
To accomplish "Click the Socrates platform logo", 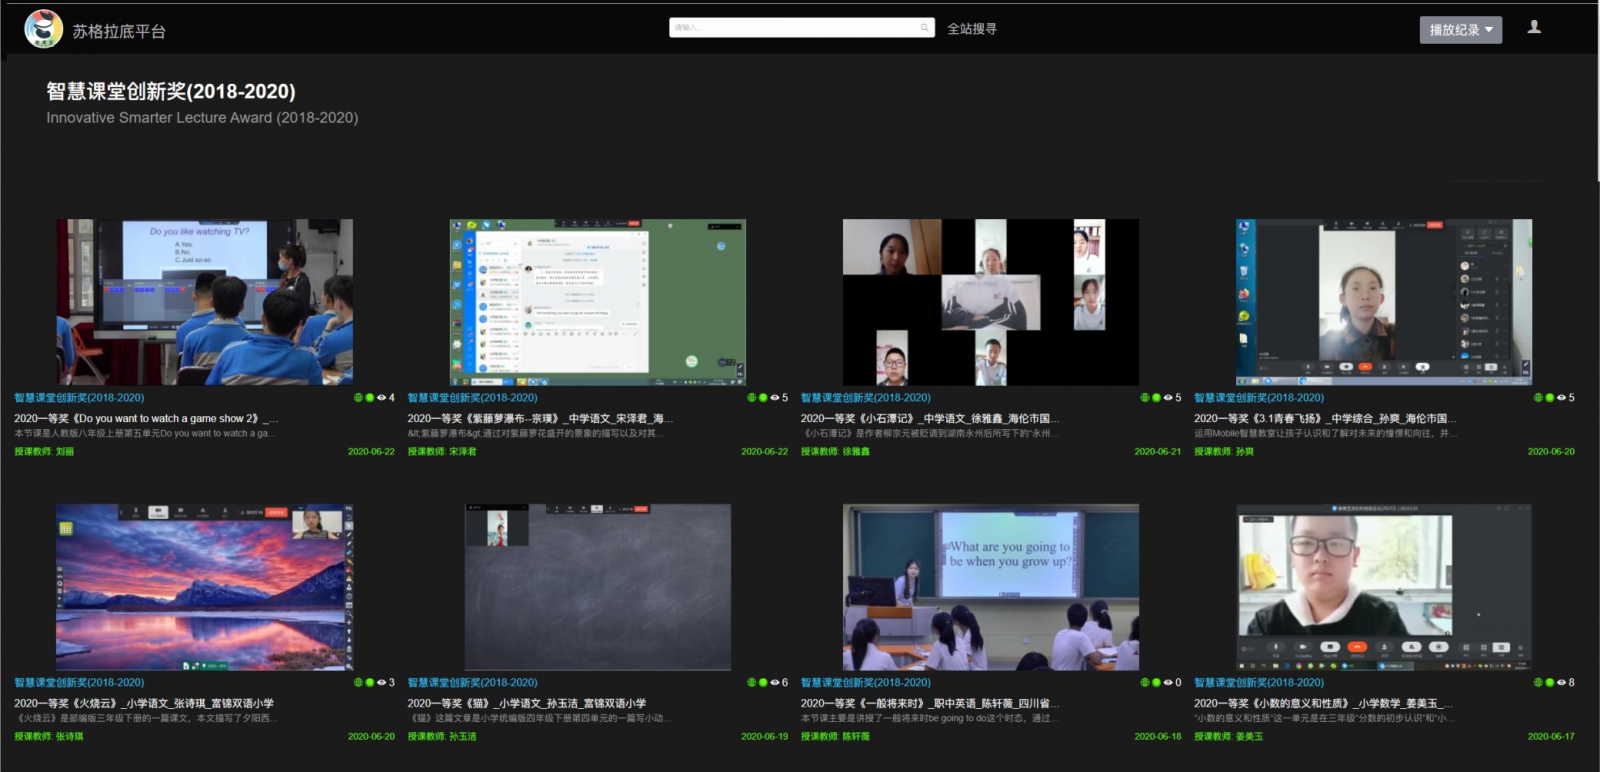I will 43,29.
